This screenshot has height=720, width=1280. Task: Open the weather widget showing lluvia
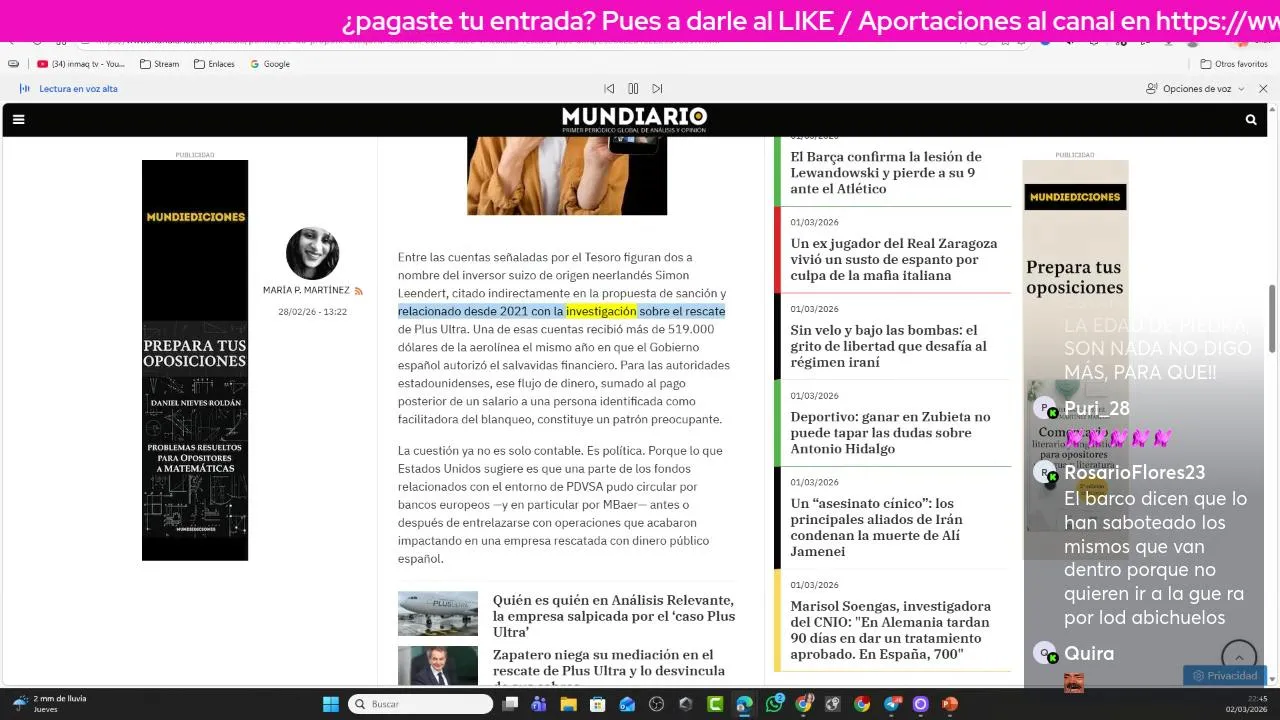point(48,704)
